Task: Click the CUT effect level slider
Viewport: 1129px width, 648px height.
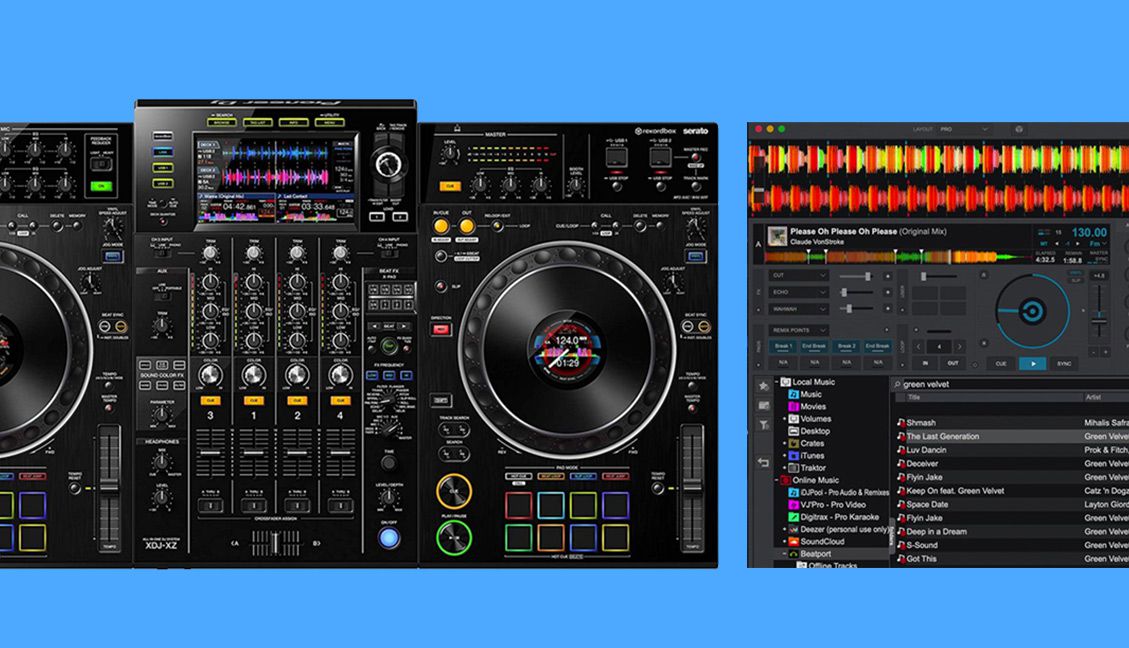Action: (x=855, y=276)
